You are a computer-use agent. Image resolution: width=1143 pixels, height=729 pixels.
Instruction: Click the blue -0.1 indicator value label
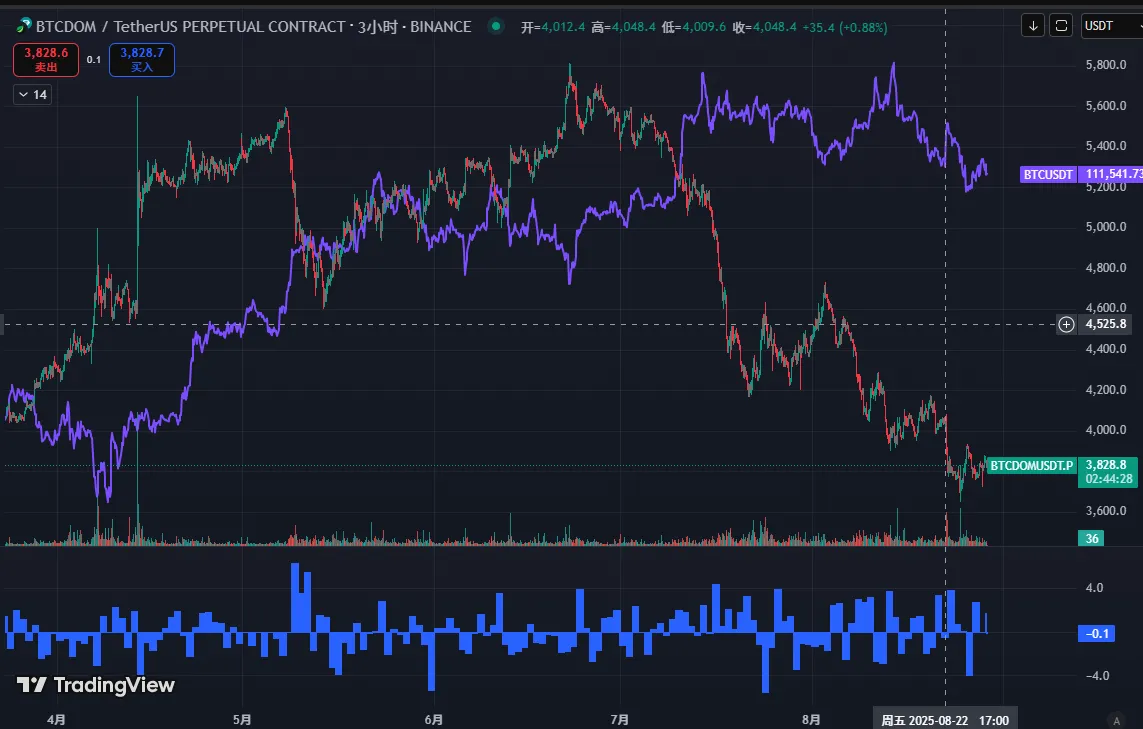pyautogui.click(x=1096, y=633)
